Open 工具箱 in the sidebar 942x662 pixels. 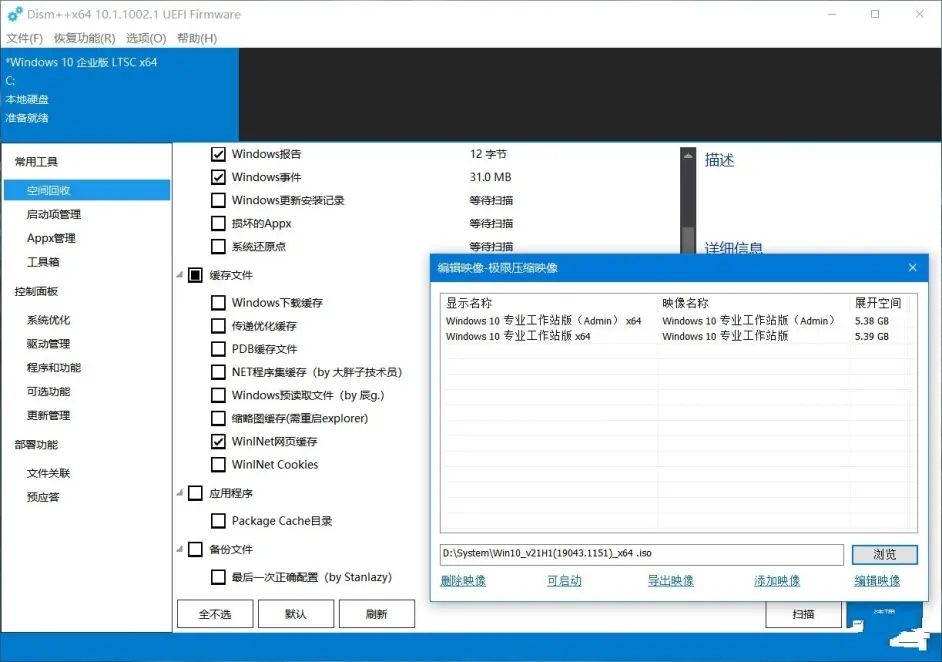coord(43,261)
